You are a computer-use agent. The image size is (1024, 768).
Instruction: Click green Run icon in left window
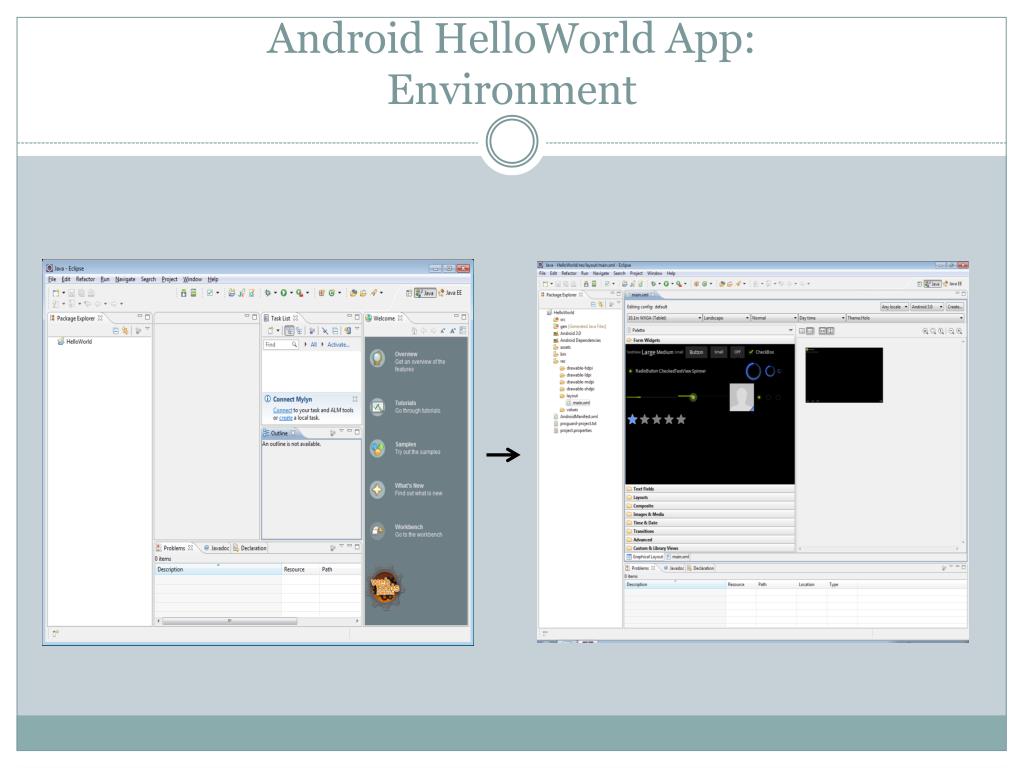[284, 293]
